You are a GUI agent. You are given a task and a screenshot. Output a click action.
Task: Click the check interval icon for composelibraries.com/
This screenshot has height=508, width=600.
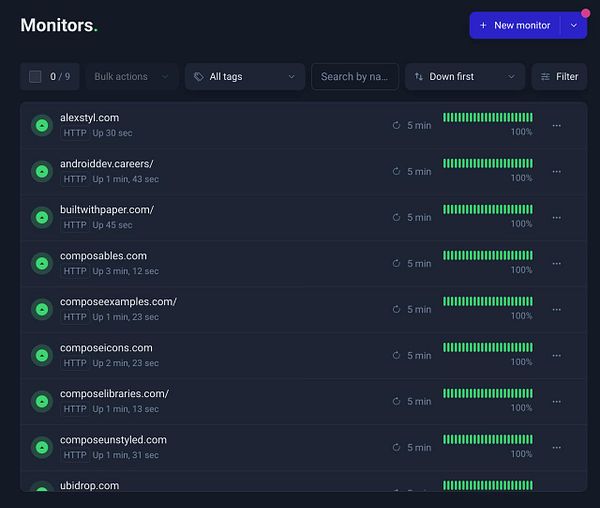[x=396, y=401]
